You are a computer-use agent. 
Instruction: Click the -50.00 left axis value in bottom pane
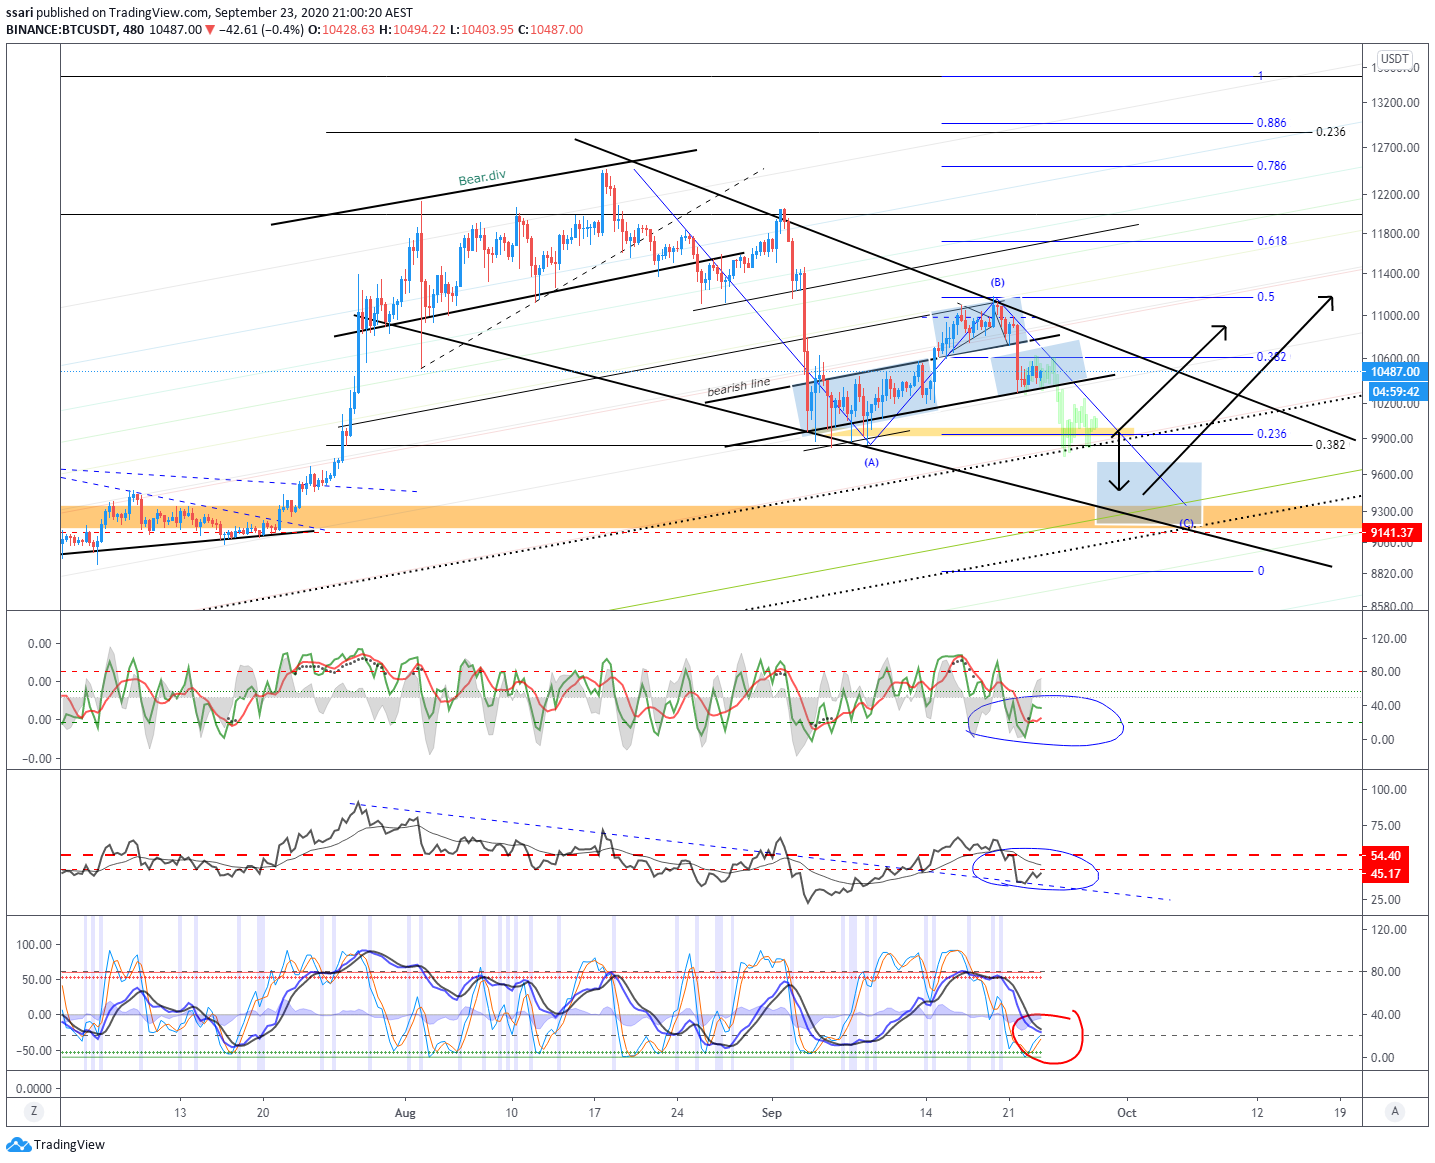click(34, 1051)
